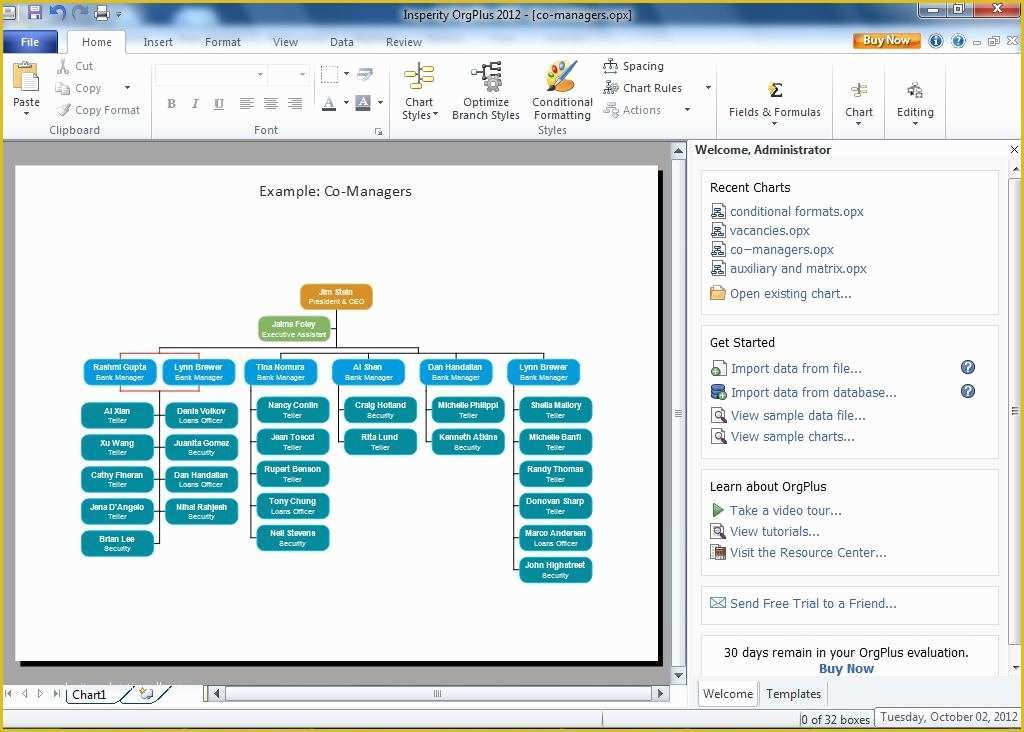1024x732 pixels.
Task: Click the box outline border icon
Action: [330, 74]
